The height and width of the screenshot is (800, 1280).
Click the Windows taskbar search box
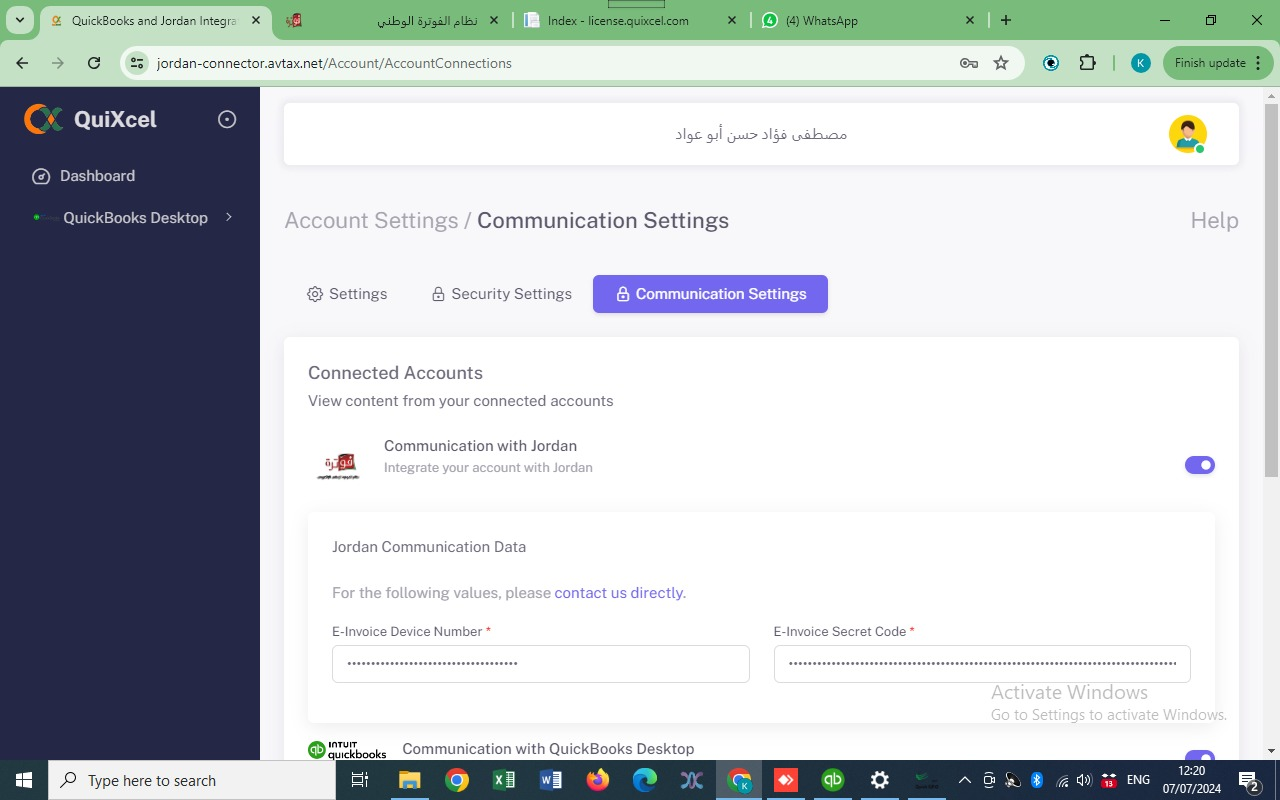[191, 780]
